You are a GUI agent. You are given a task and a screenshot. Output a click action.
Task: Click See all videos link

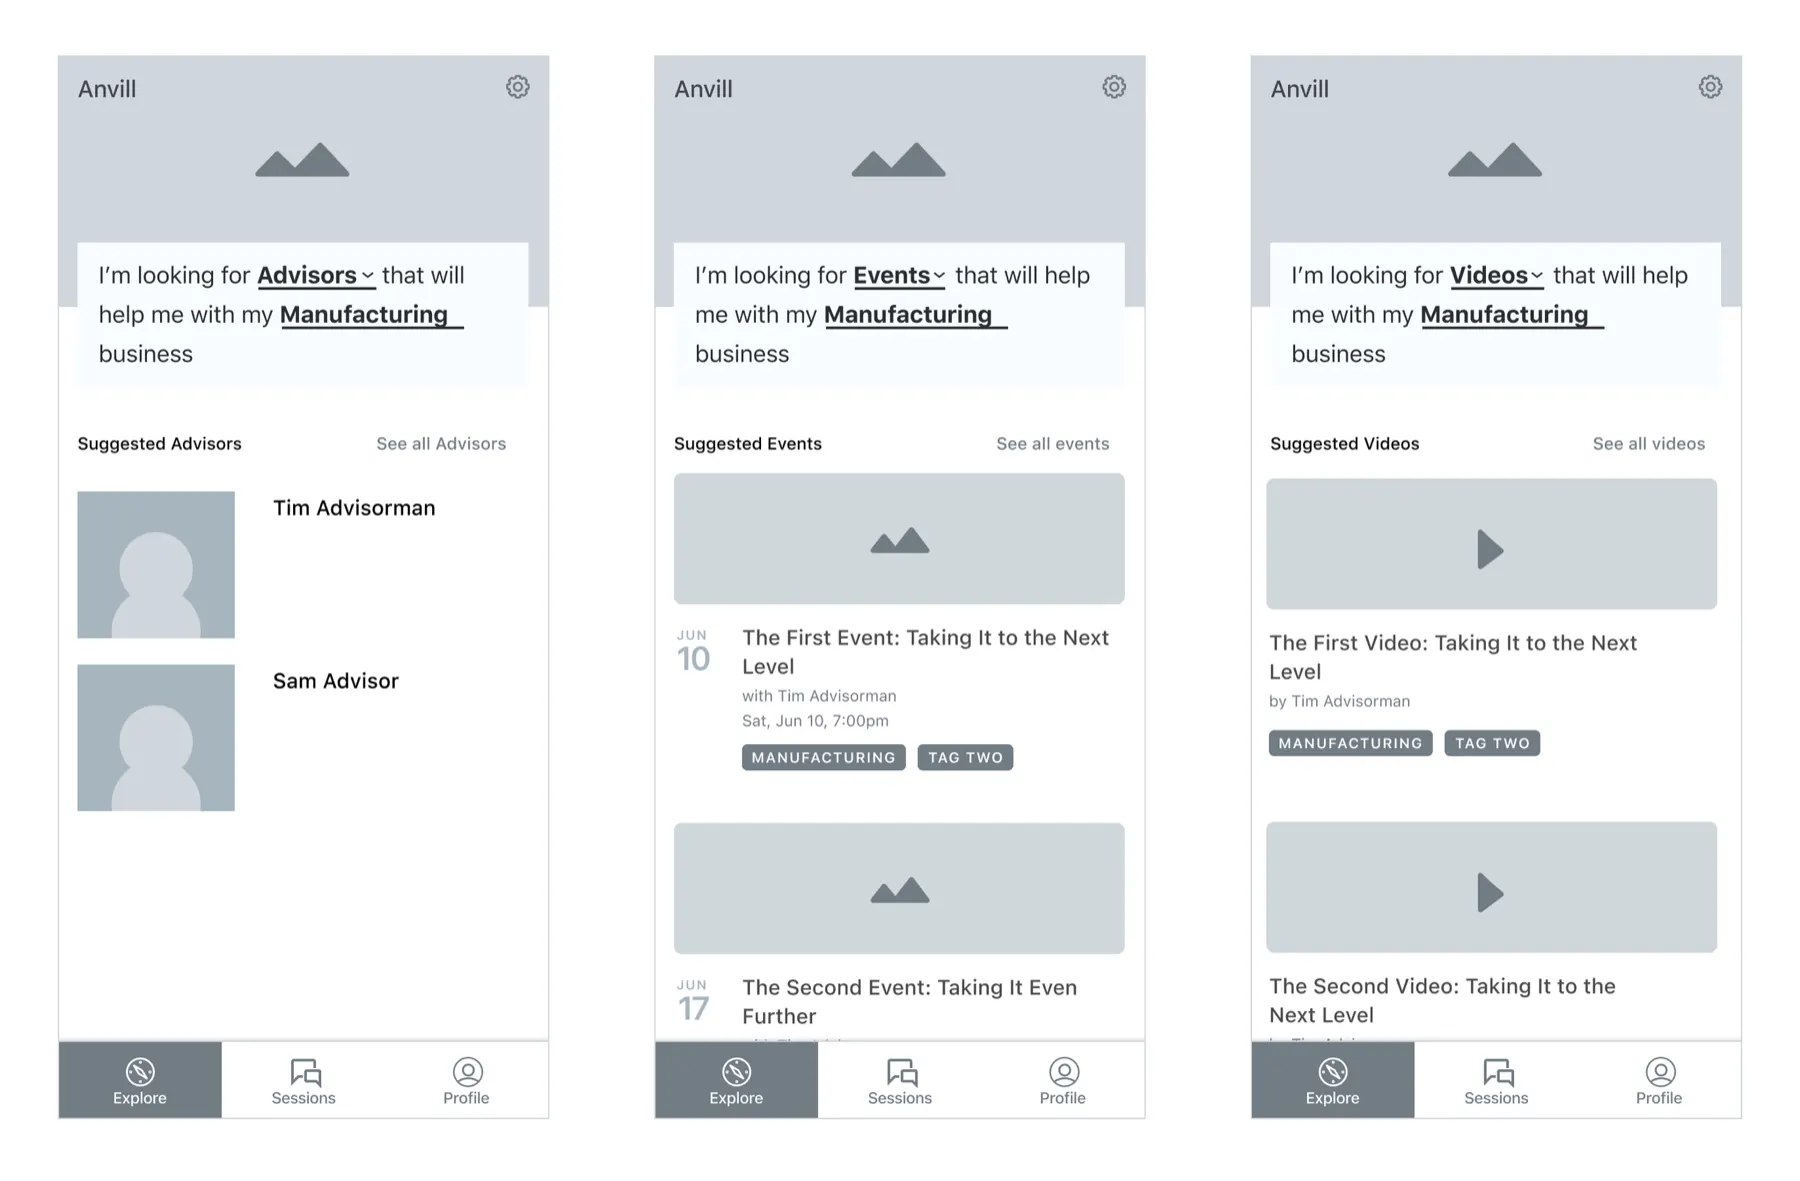click(x=1648, y=444)
